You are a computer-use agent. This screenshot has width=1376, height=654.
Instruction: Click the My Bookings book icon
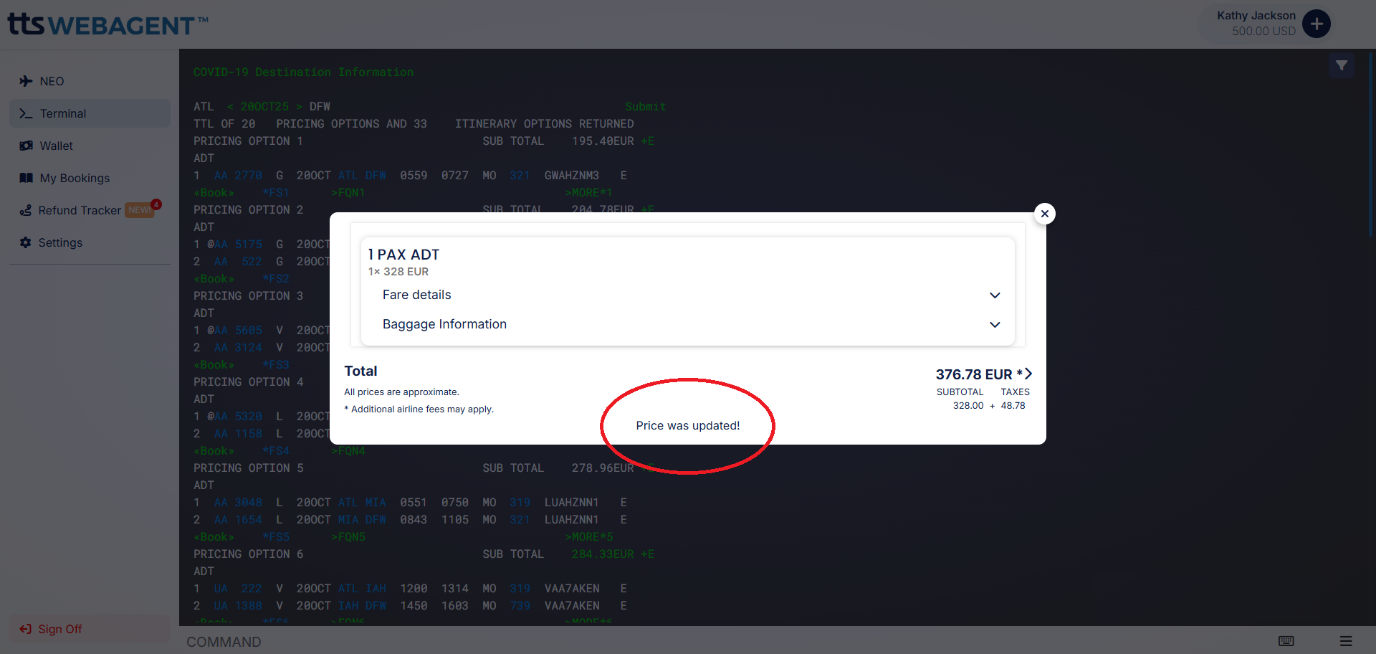pos(26,178)
